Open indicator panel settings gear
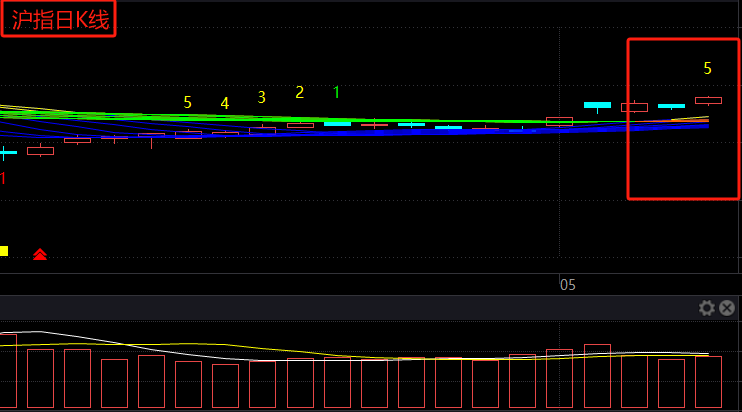742x412 pixels. pos(707,308)
